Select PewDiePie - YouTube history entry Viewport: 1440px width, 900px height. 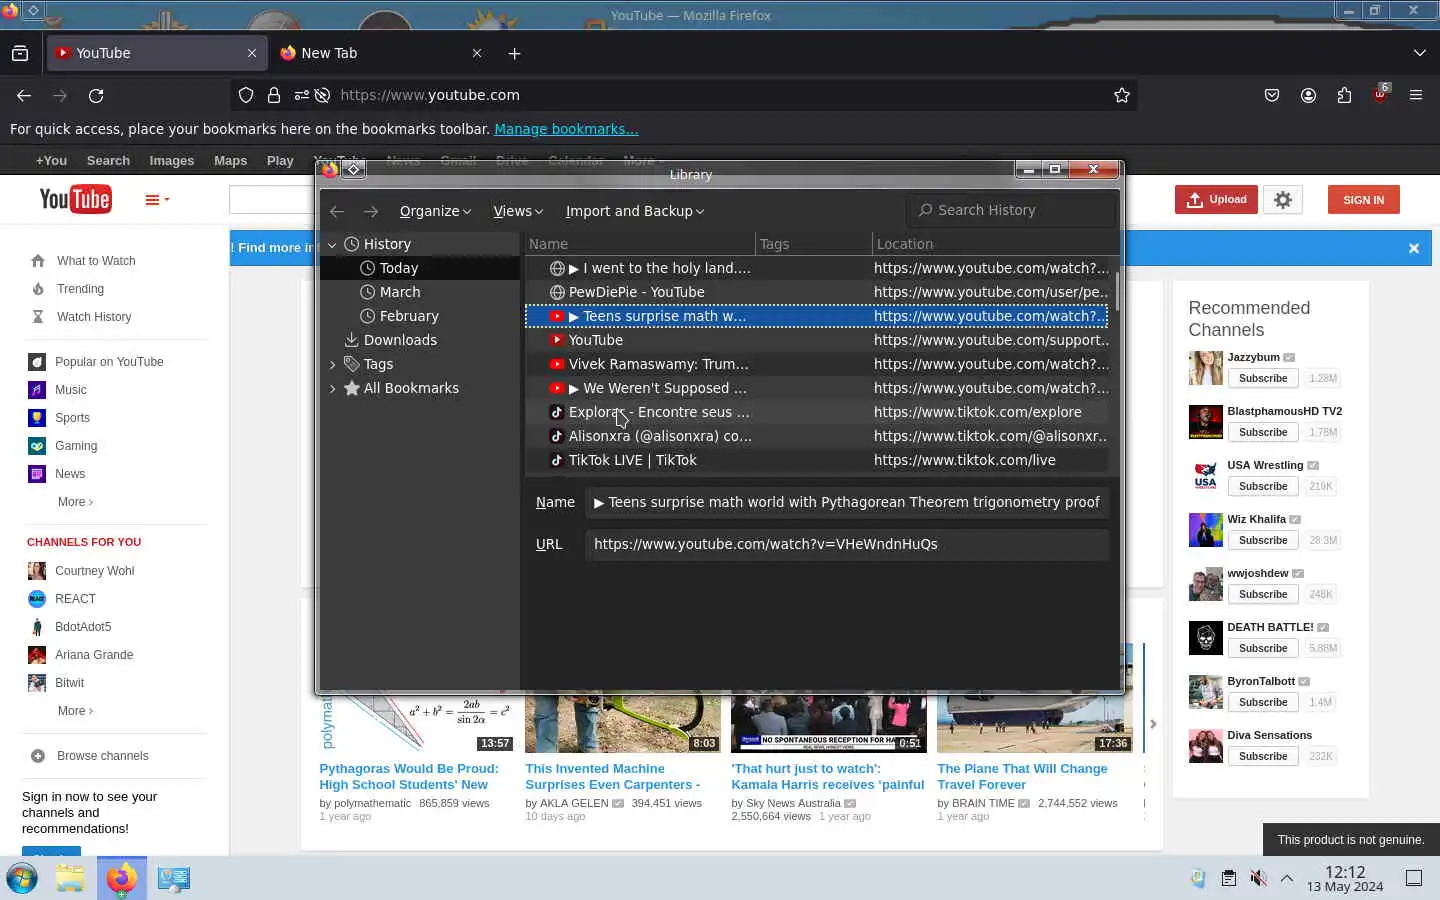click(x=817, y=292)
